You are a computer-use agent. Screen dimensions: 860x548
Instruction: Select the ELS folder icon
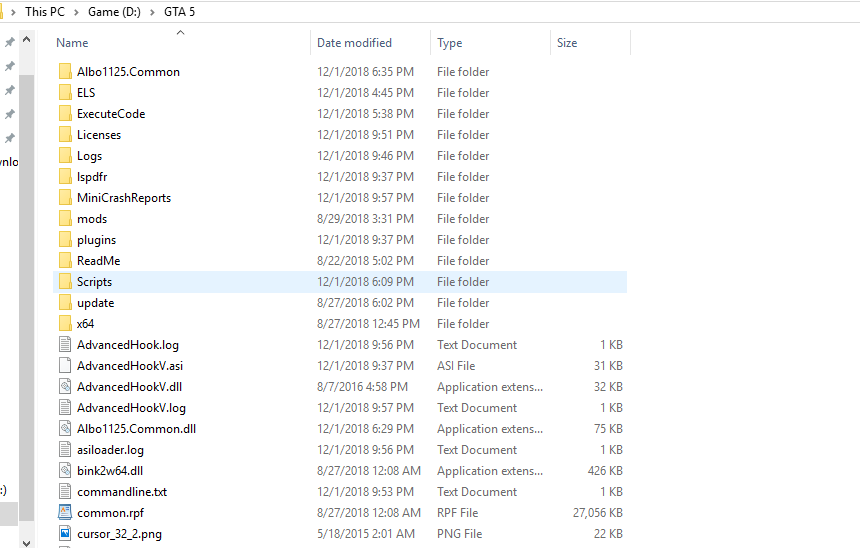(65, 92)
